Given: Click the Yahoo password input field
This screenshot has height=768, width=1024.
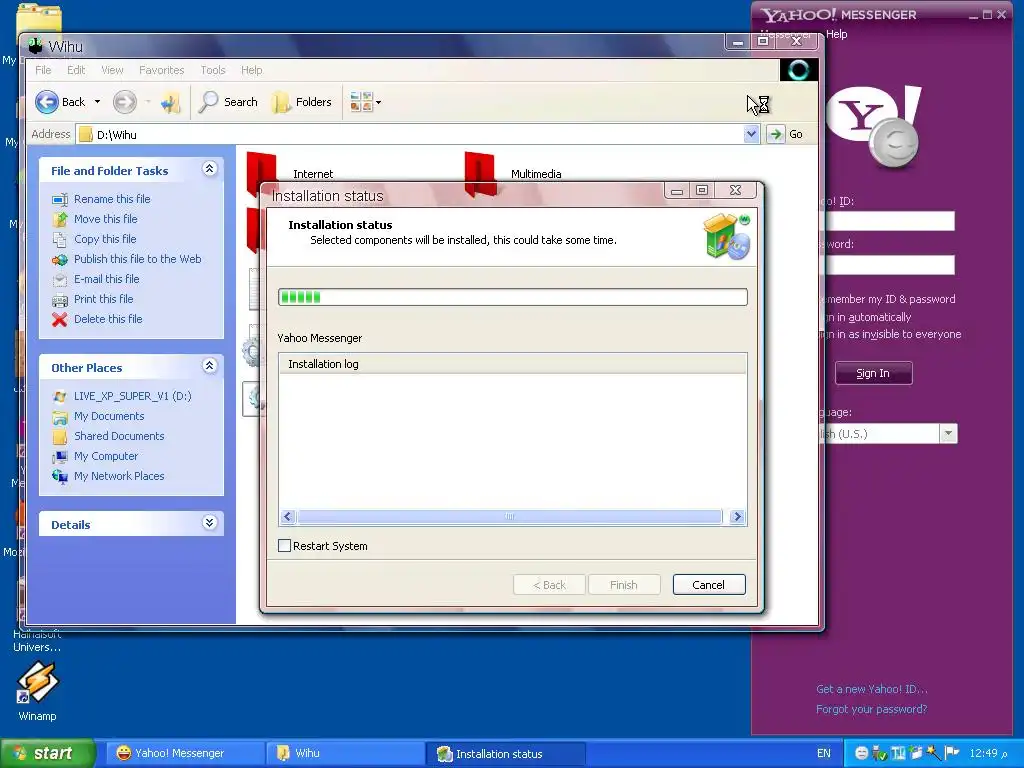Looking at the screenshot, I should coord(889,264).
